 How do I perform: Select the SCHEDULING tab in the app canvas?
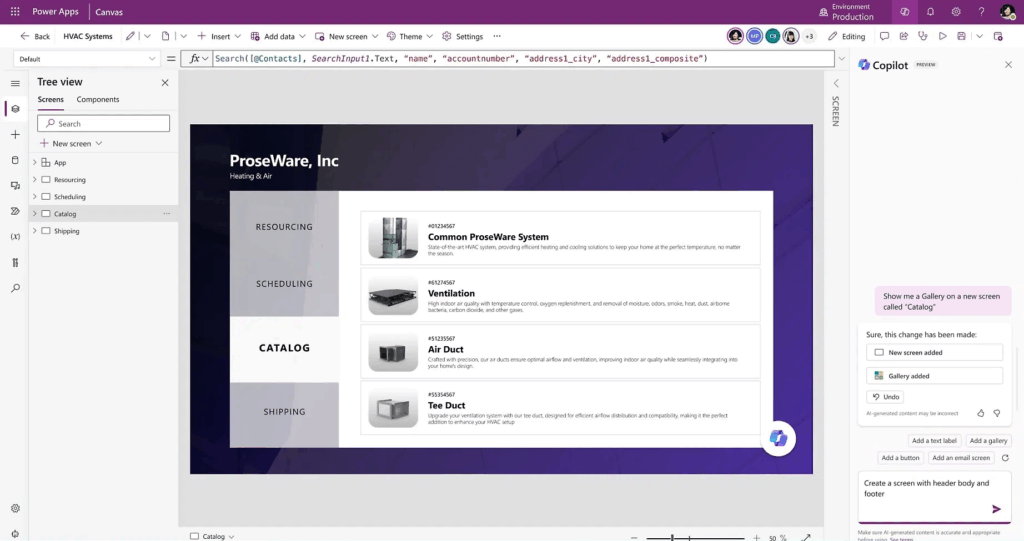pos(284,284)
